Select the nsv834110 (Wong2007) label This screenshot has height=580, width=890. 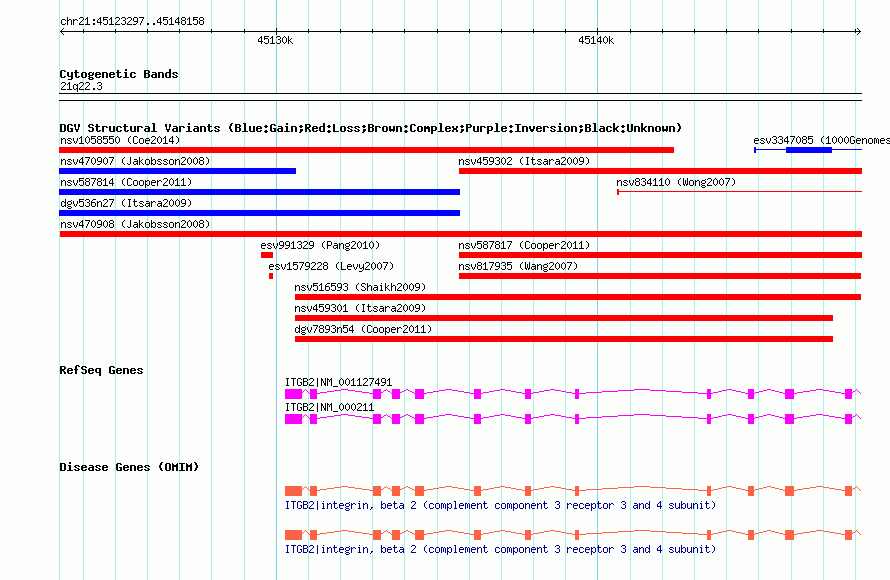(x=676, y=182)
